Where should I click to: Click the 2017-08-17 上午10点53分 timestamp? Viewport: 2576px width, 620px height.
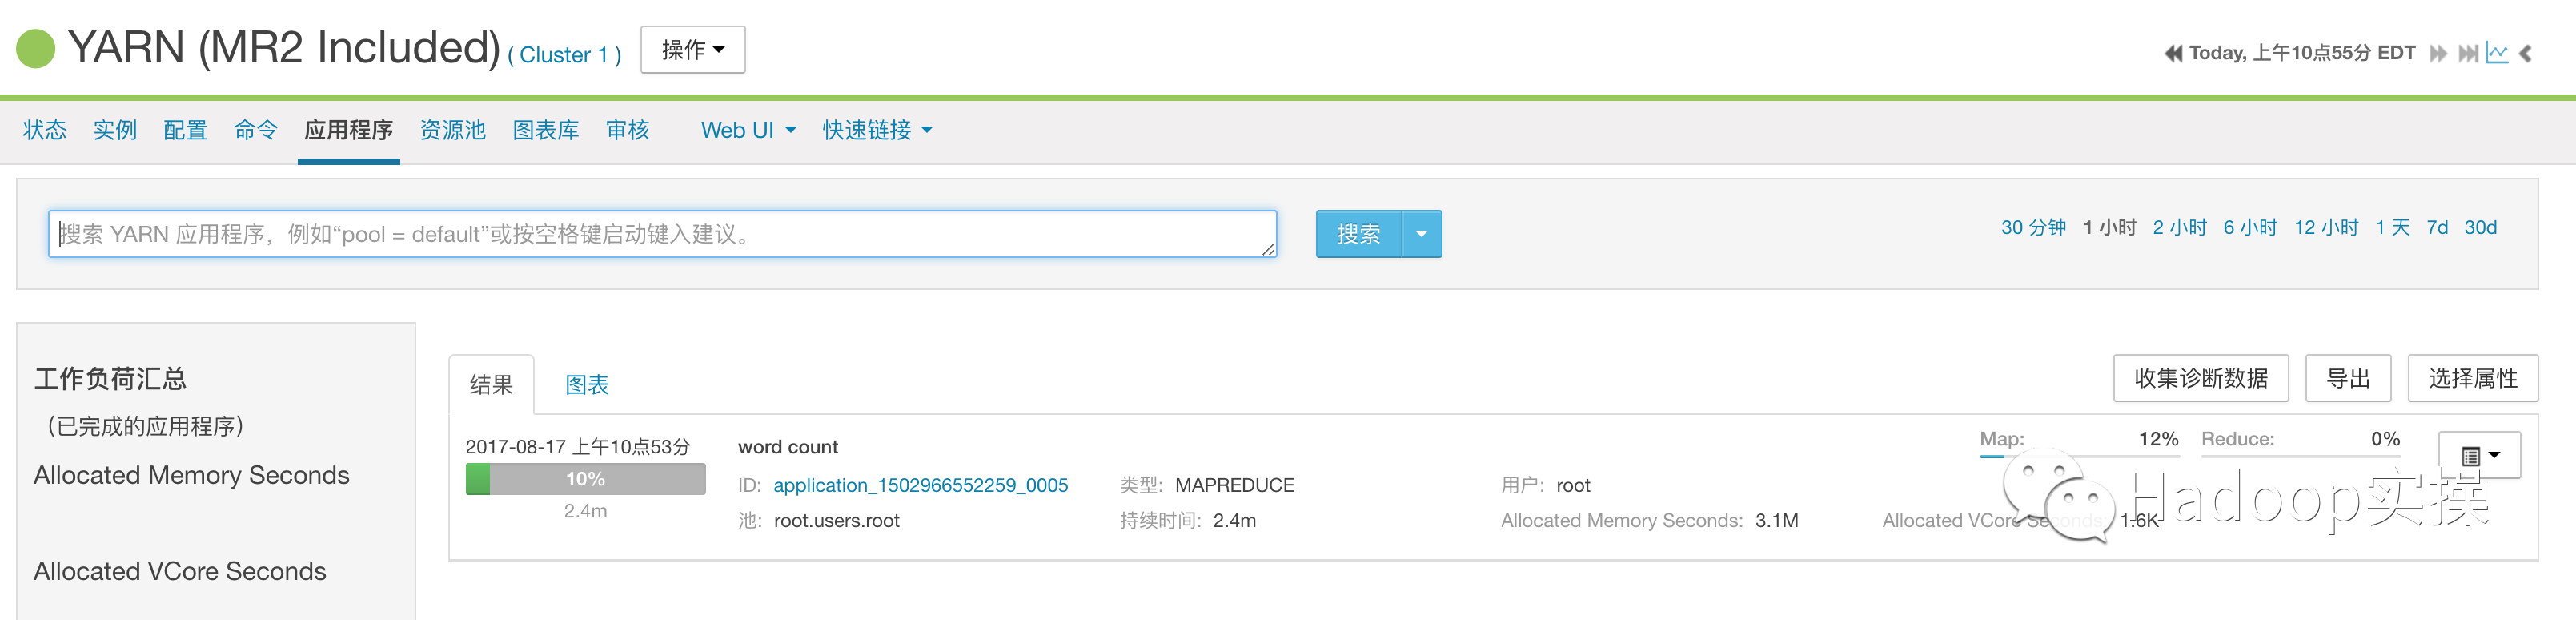[x=577, y=447]
